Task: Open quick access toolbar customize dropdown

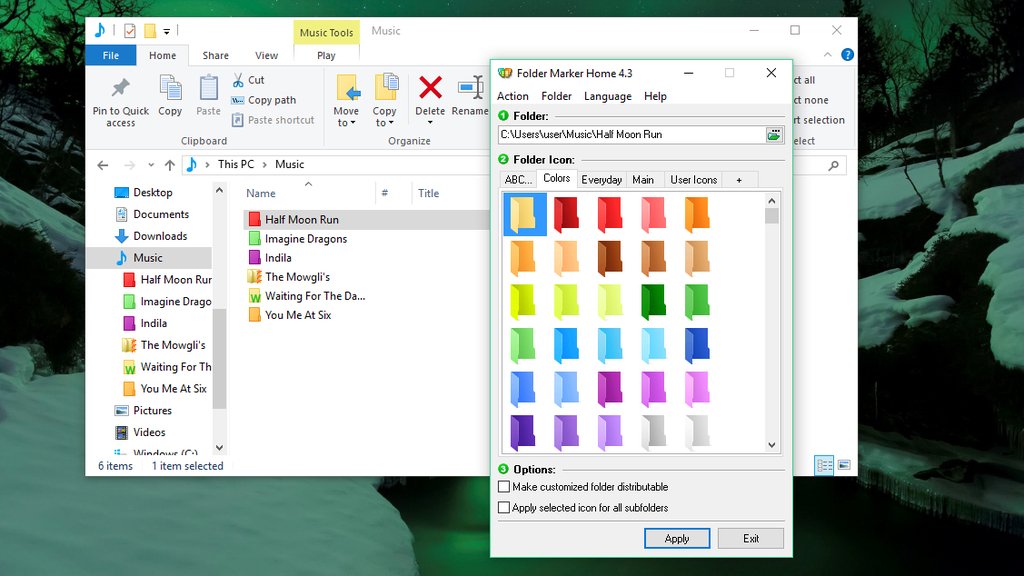Action: point(167,31)
